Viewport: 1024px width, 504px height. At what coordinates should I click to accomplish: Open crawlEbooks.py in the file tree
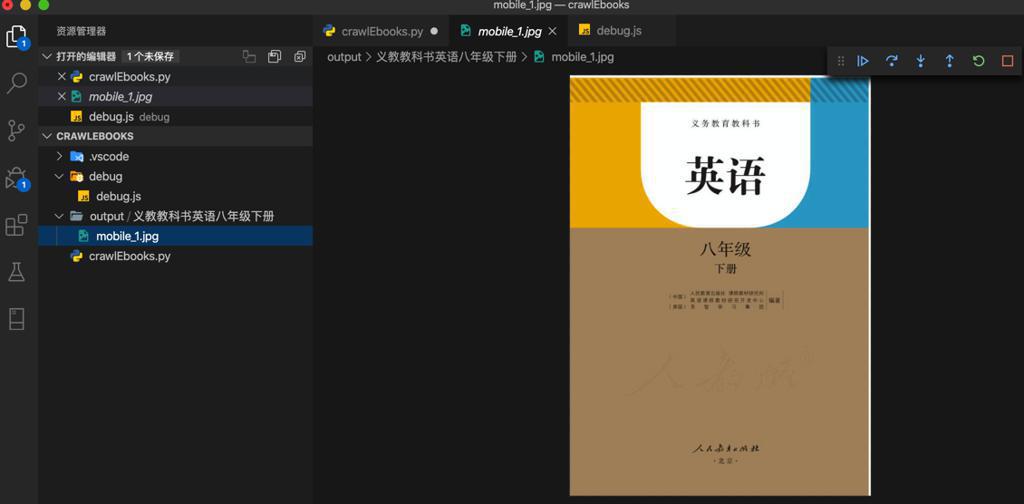175,256
